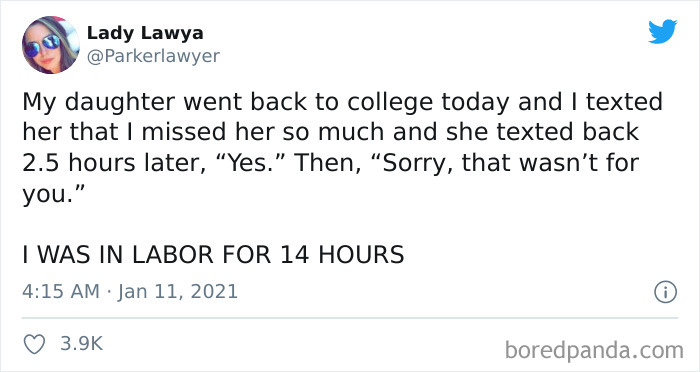The height and width of the screenshot is (372, 700).
Task: Like the tweet with the heart icon
Action: point(34,344)
